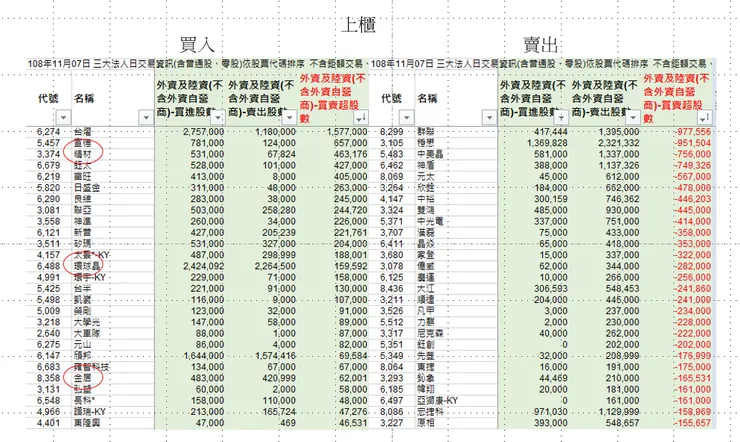Open the 代號 filter dropdown in 買入 table
Screen dimensions: 740x442
(63, 117)
